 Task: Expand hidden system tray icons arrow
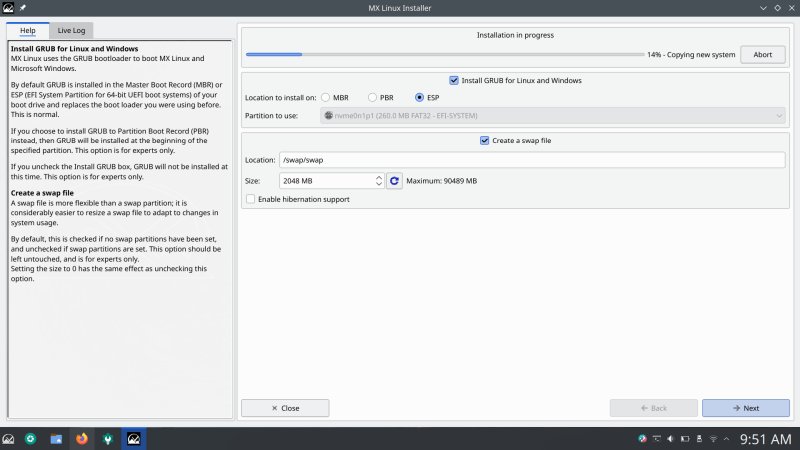click(x=727, y=439)
